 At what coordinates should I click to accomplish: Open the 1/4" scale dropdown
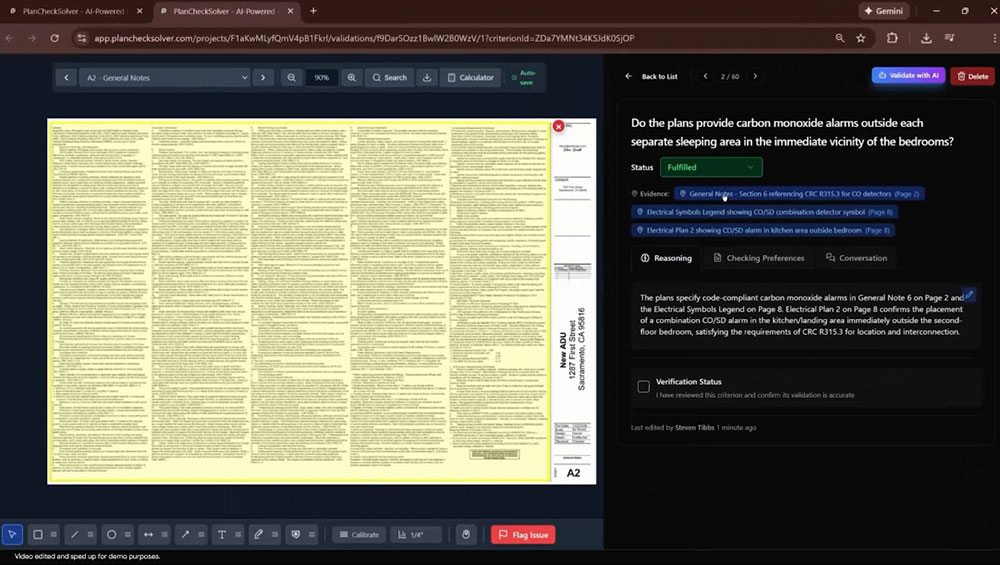coord(416,535)
